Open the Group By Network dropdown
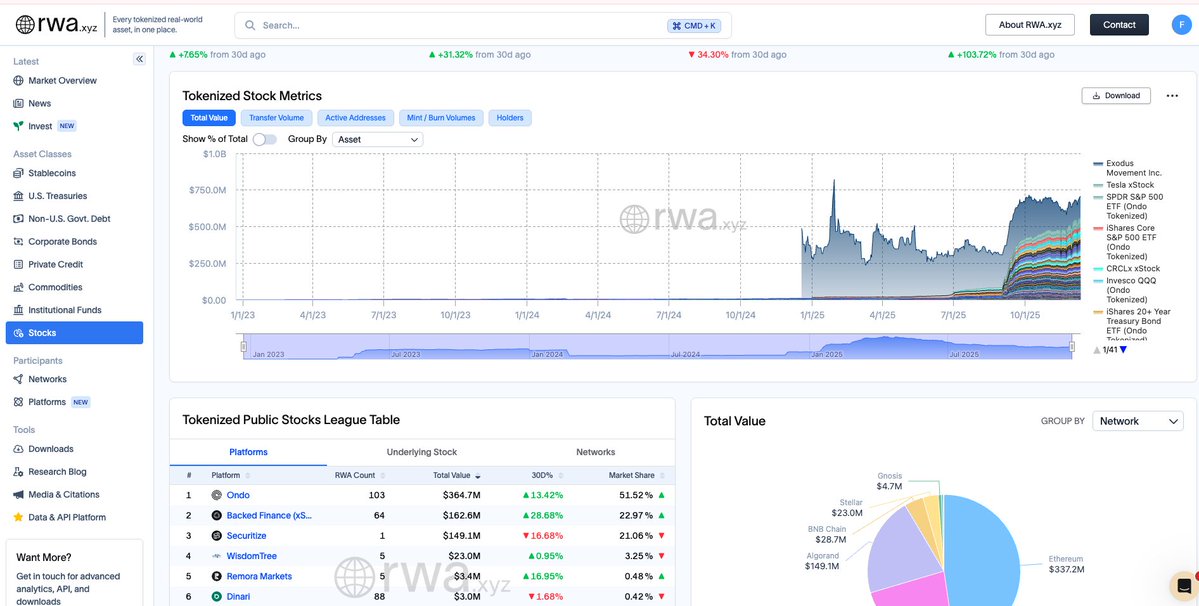 point(1138,421)
